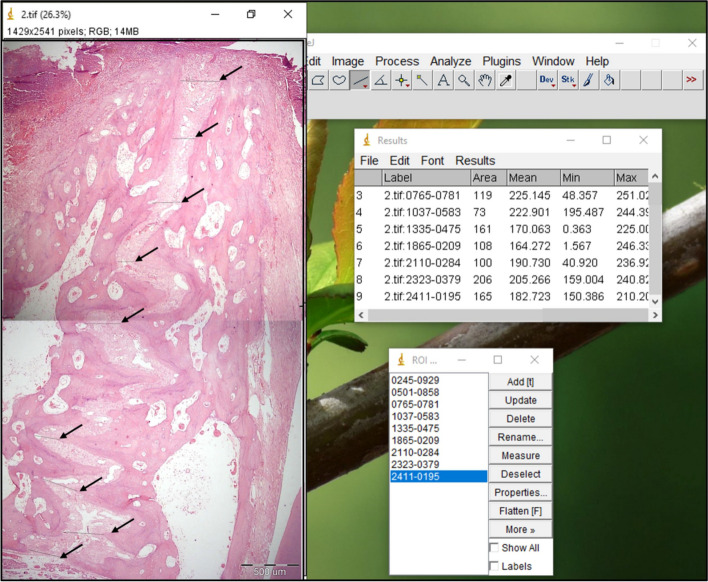Select the Freehand selection tool

pos(339,80)
